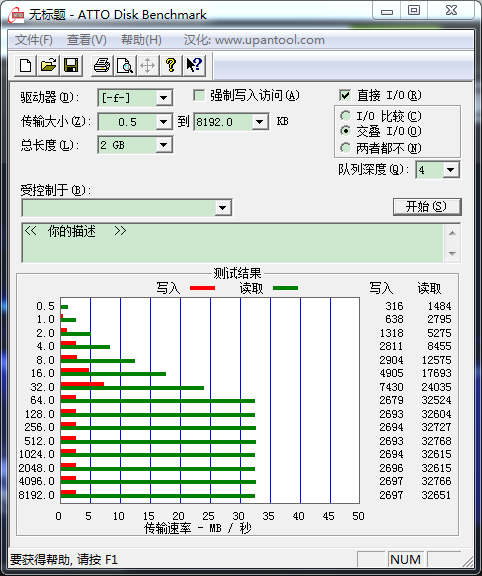
Task: Select the 两者都不 radio button
Action: click(345, 148)
